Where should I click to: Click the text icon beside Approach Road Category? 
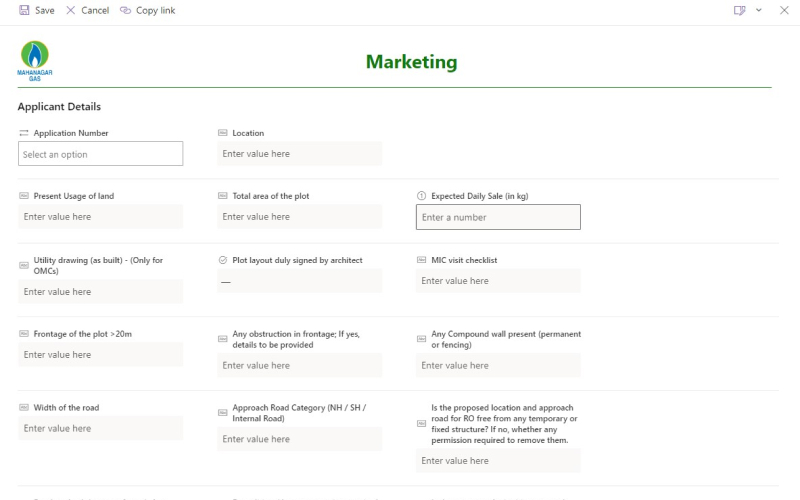[222, 412]
